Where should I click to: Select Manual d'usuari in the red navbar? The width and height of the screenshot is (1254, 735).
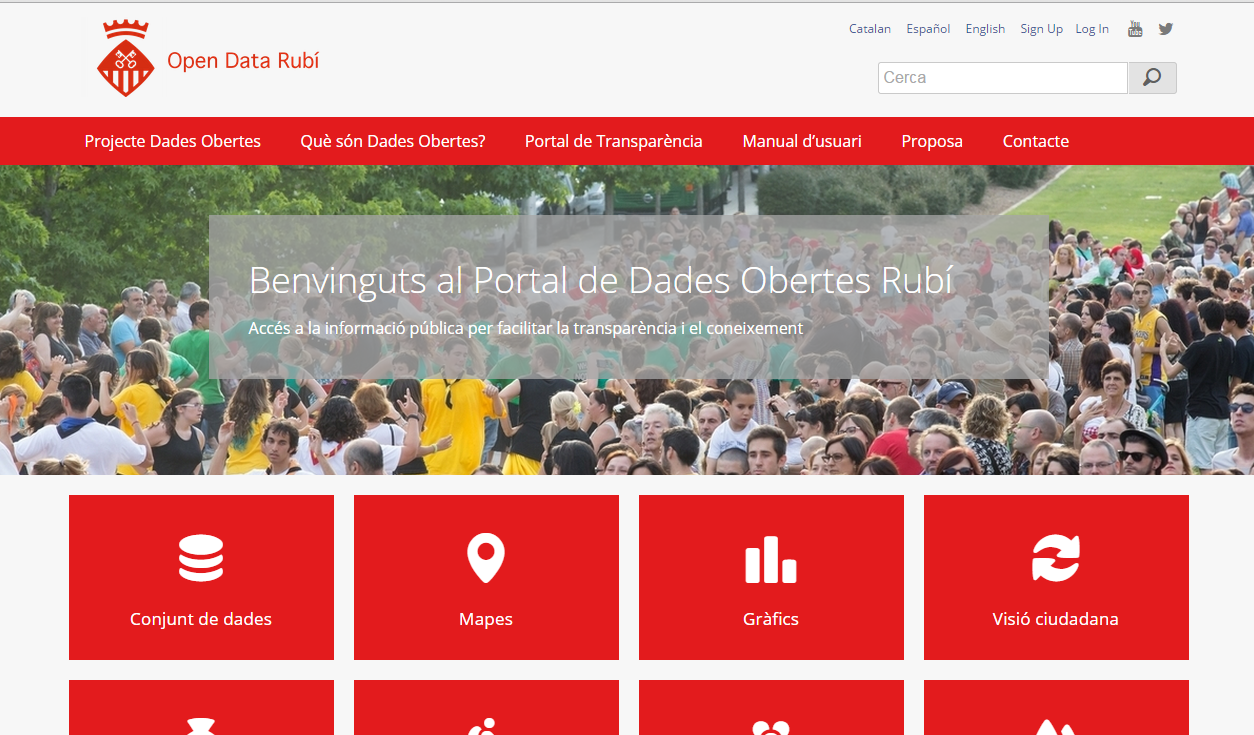[802, 141]
